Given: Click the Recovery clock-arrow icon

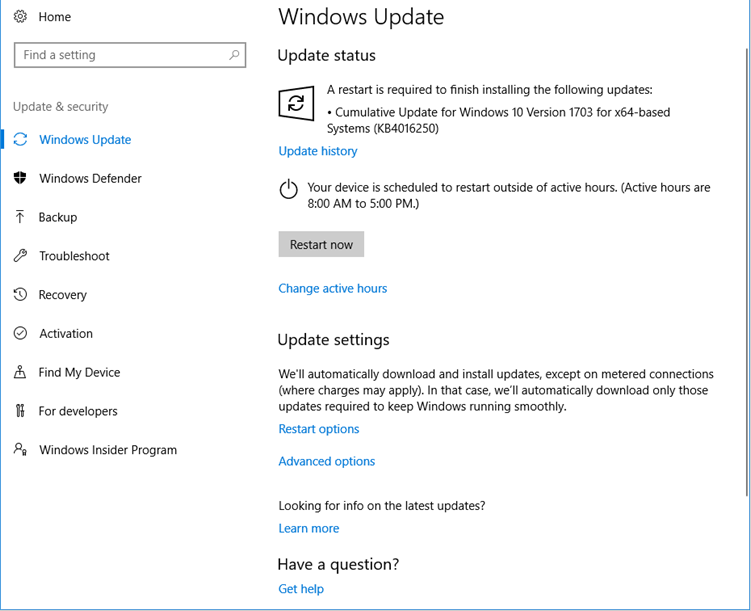Looking at the screenshot, I should (20, 294).
